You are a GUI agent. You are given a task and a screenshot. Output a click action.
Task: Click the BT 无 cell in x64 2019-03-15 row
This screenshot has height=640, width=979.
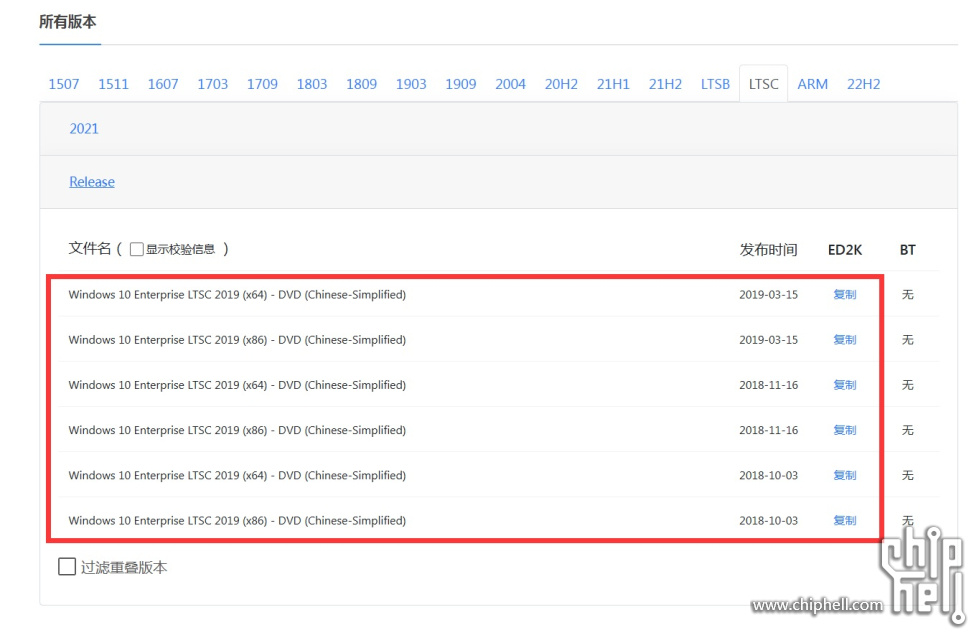tap(908, 295)
